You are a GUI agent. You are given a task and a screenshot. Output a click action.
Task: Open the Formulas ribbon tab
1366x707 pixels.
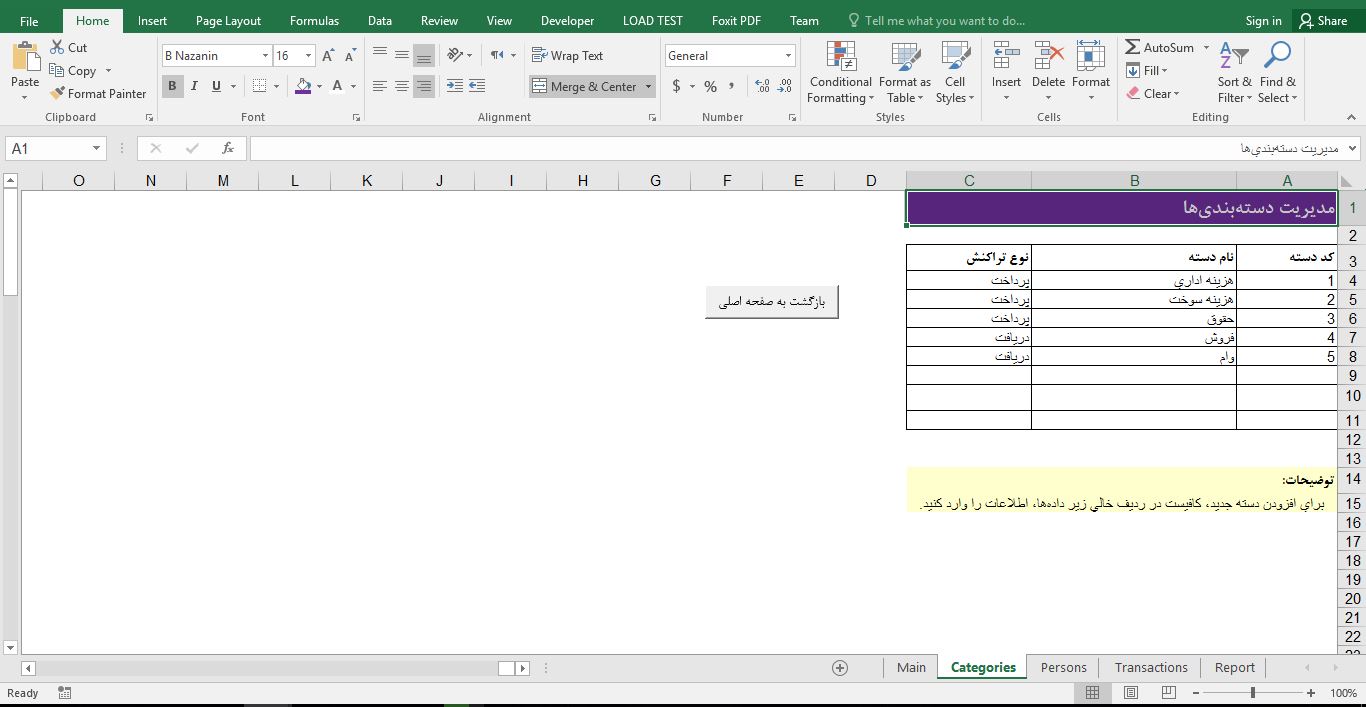314,20
